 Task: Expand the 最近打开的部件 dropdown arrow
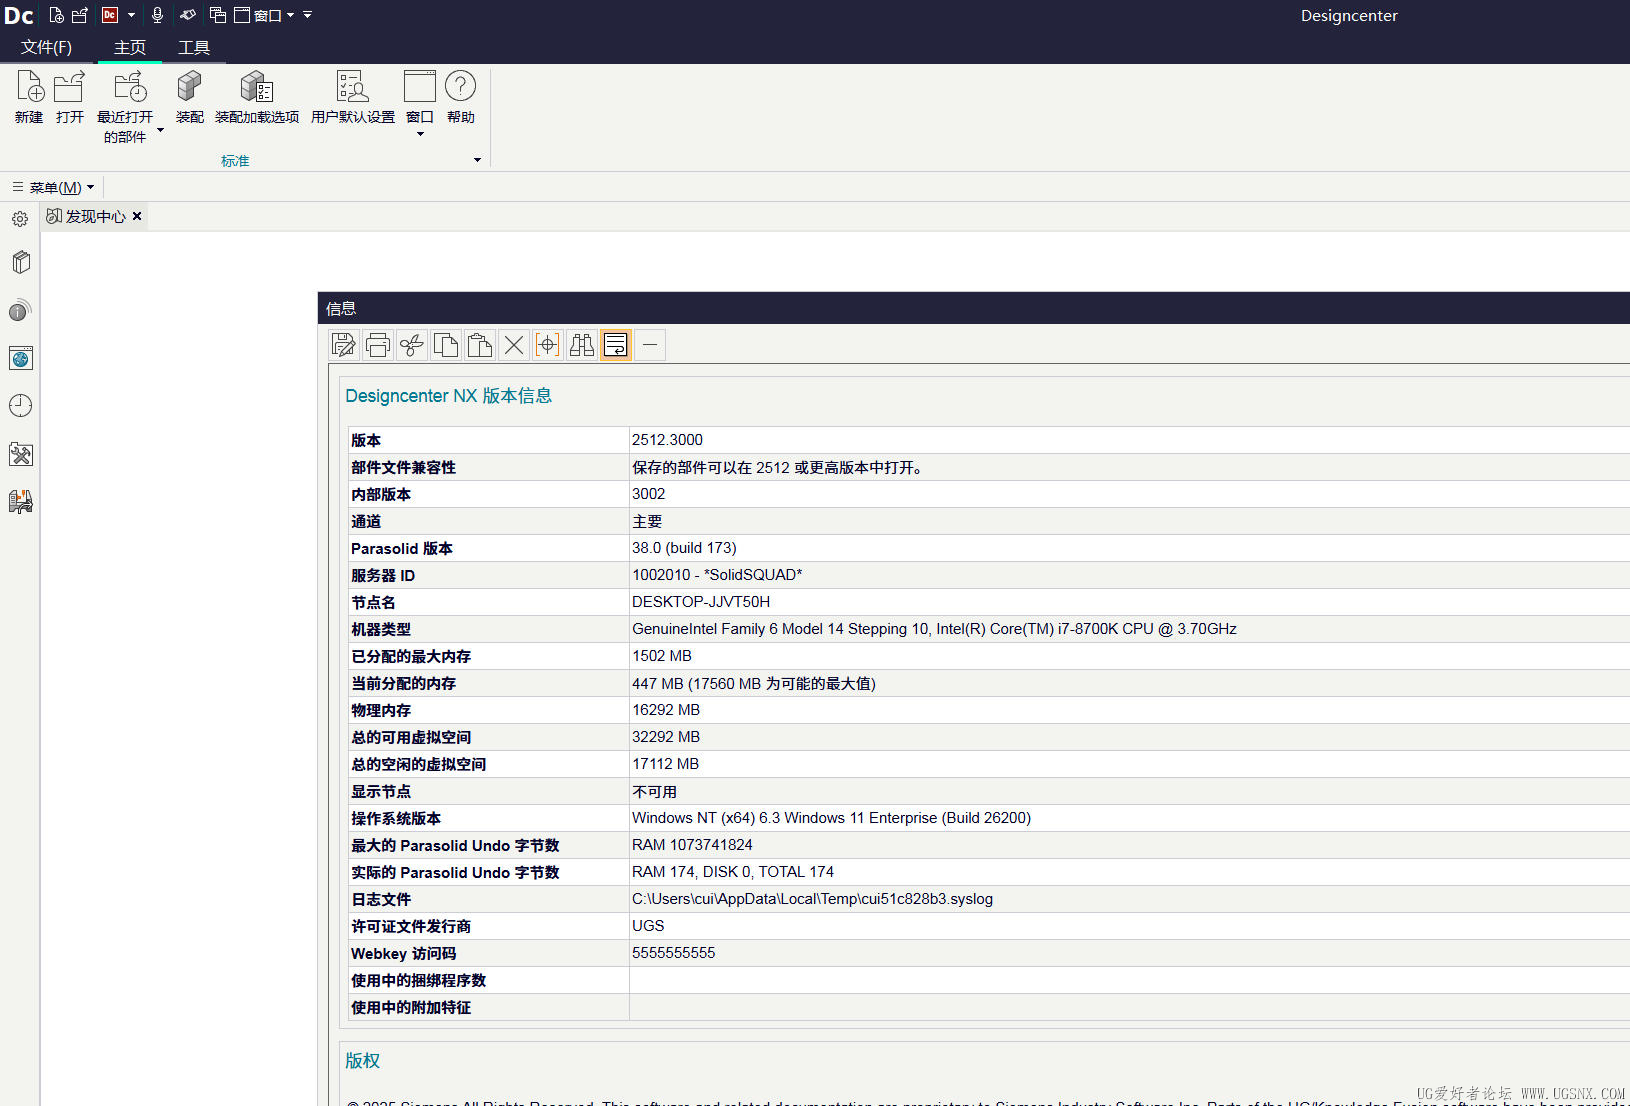[160, 130]
